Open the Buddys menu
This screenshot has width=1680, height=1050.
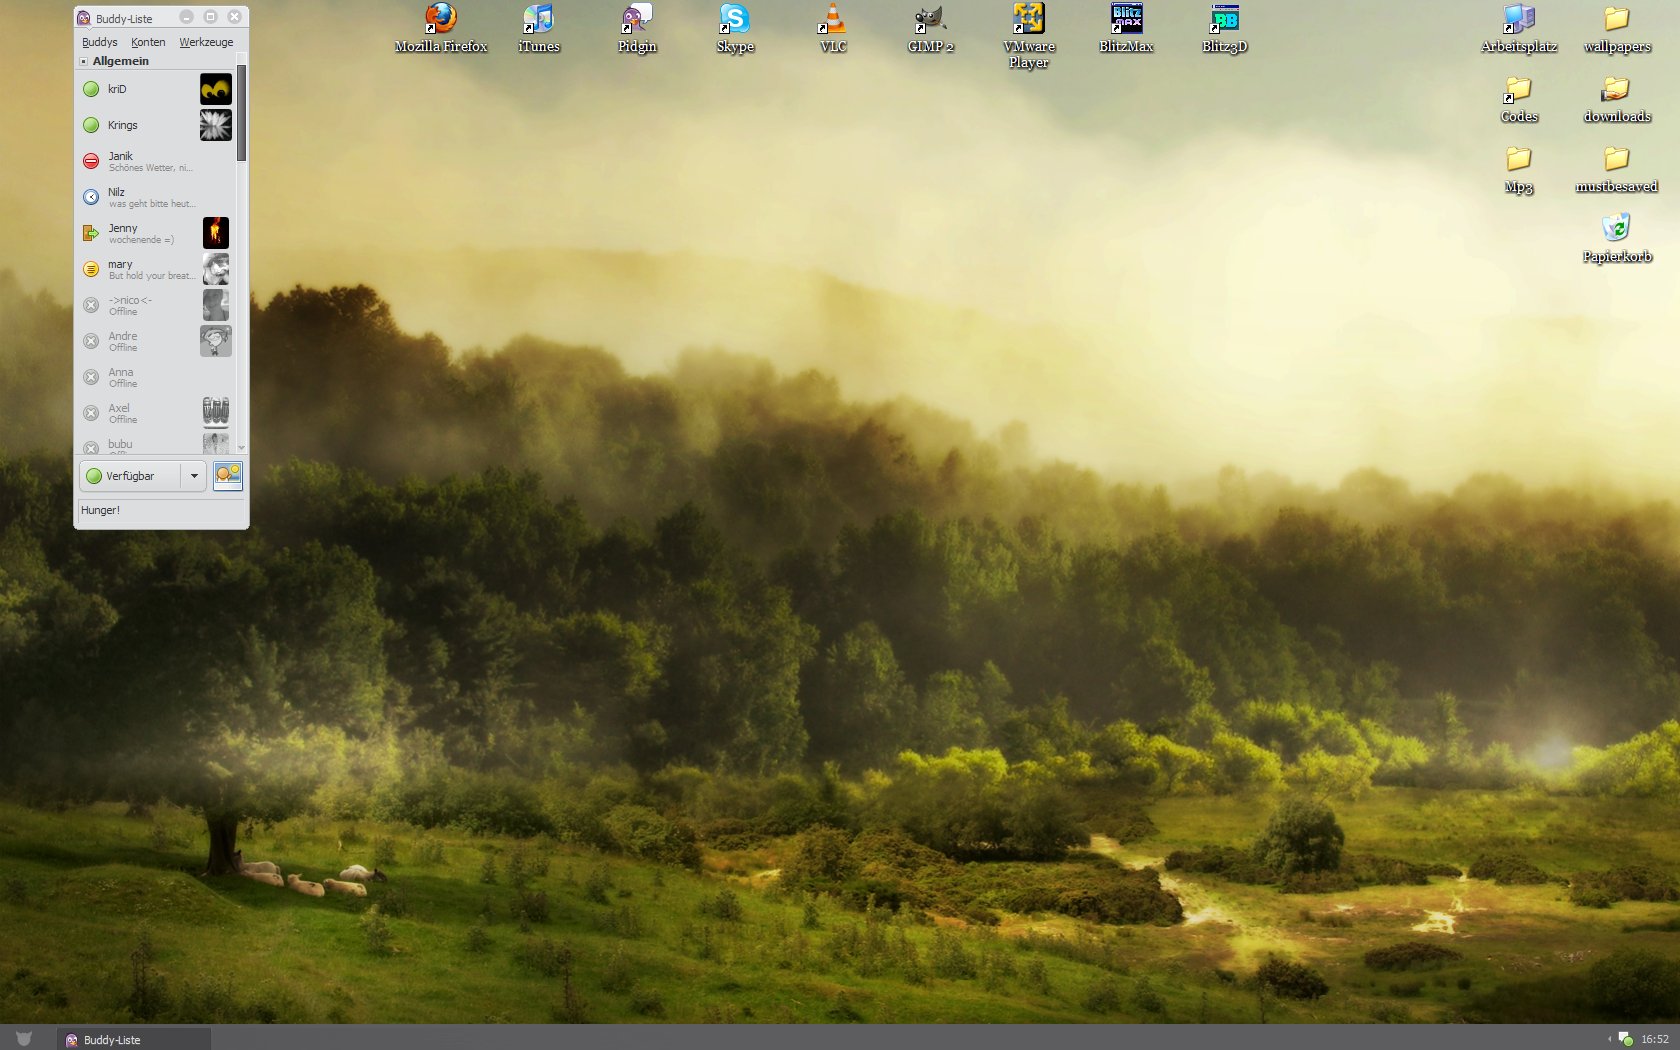pos(99,42)
